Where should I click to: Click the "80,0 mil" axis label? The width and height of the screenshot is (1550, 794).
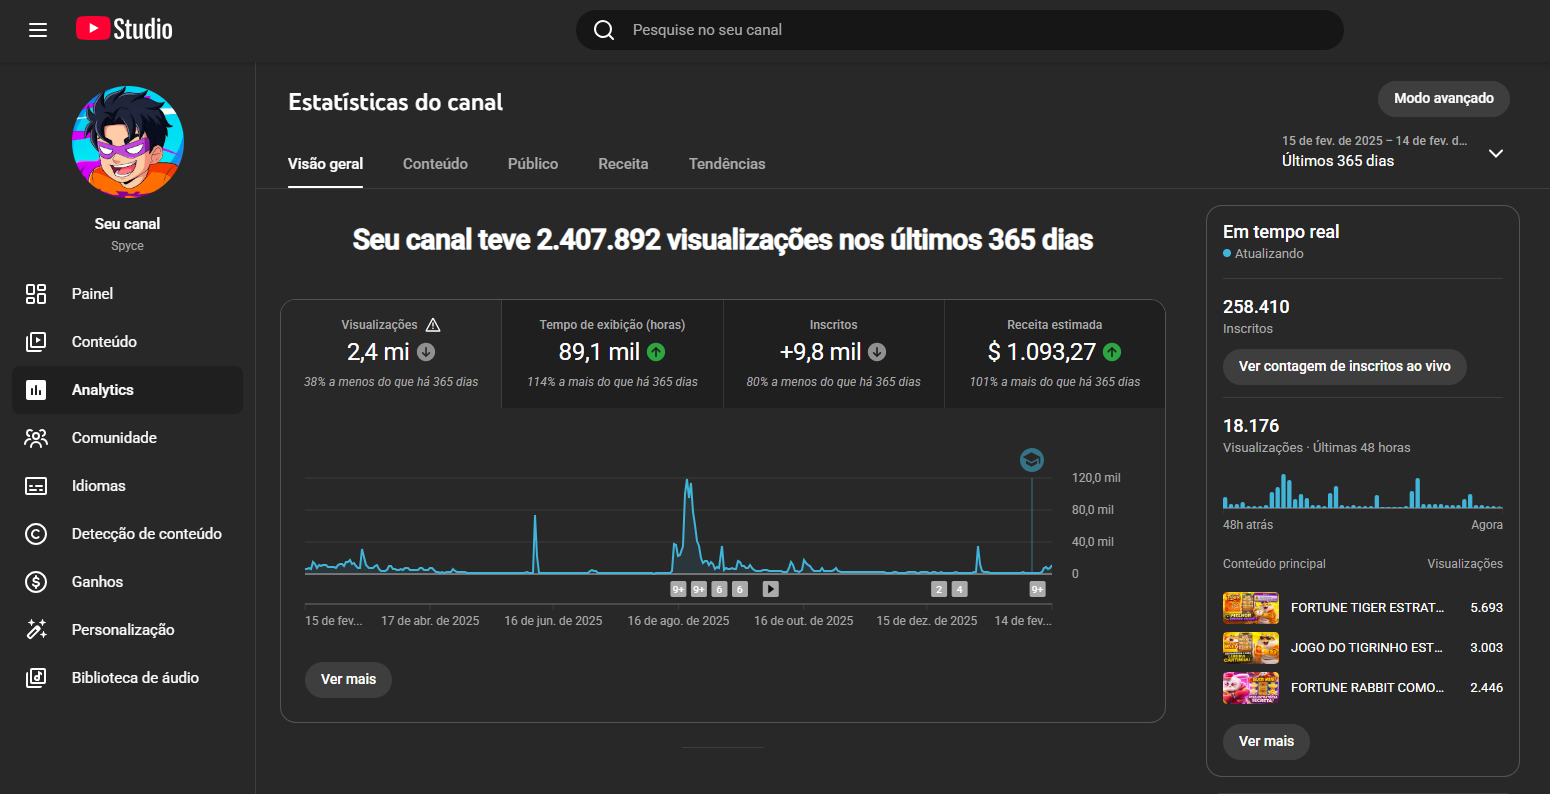(x=1093, y=510)
